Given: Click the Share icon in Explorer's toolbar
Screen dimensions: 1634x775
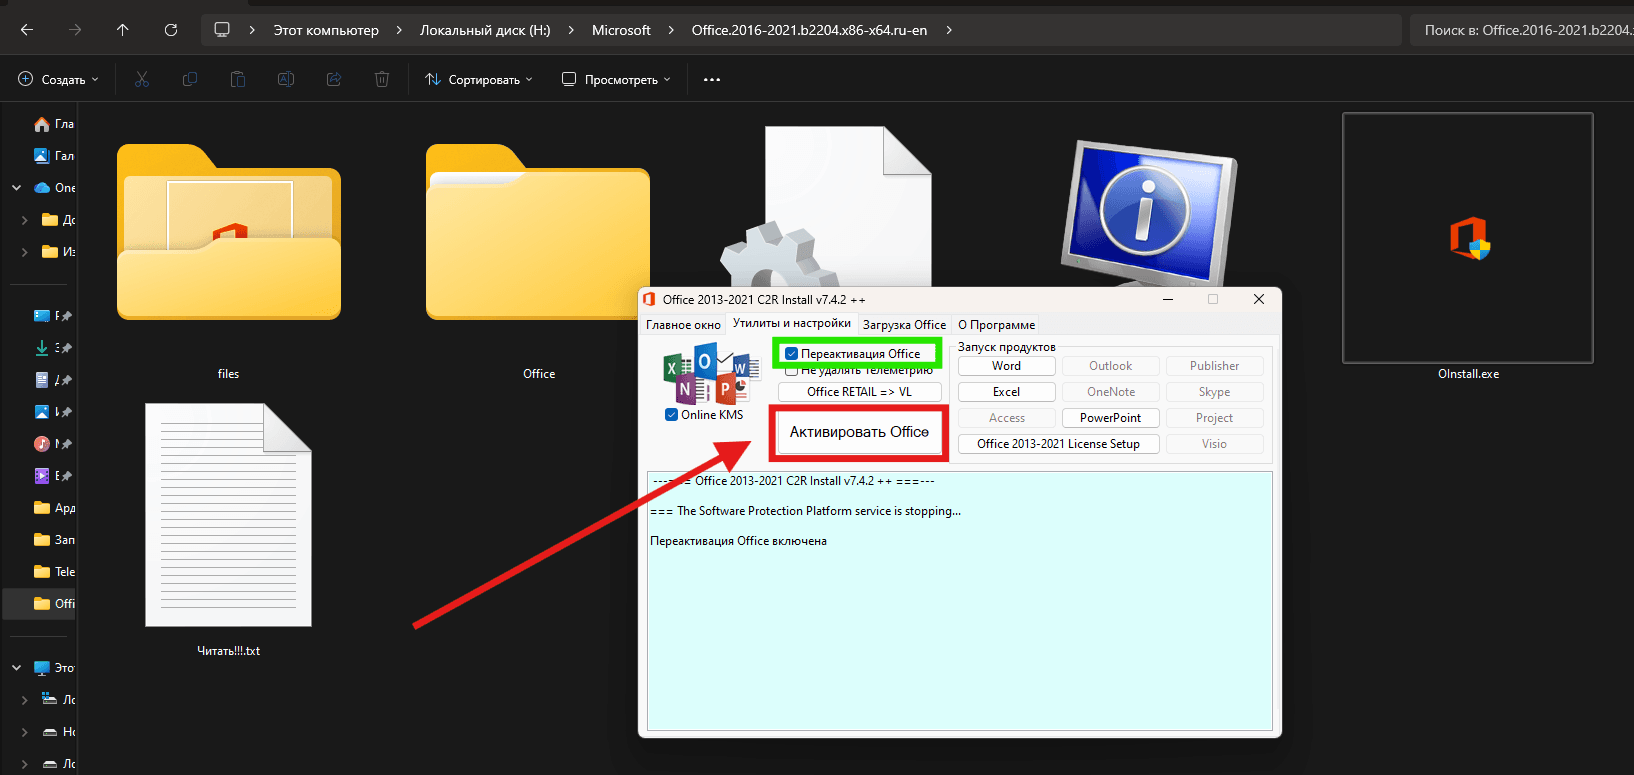Looking at the screenshot, I should tap(334, 79).
